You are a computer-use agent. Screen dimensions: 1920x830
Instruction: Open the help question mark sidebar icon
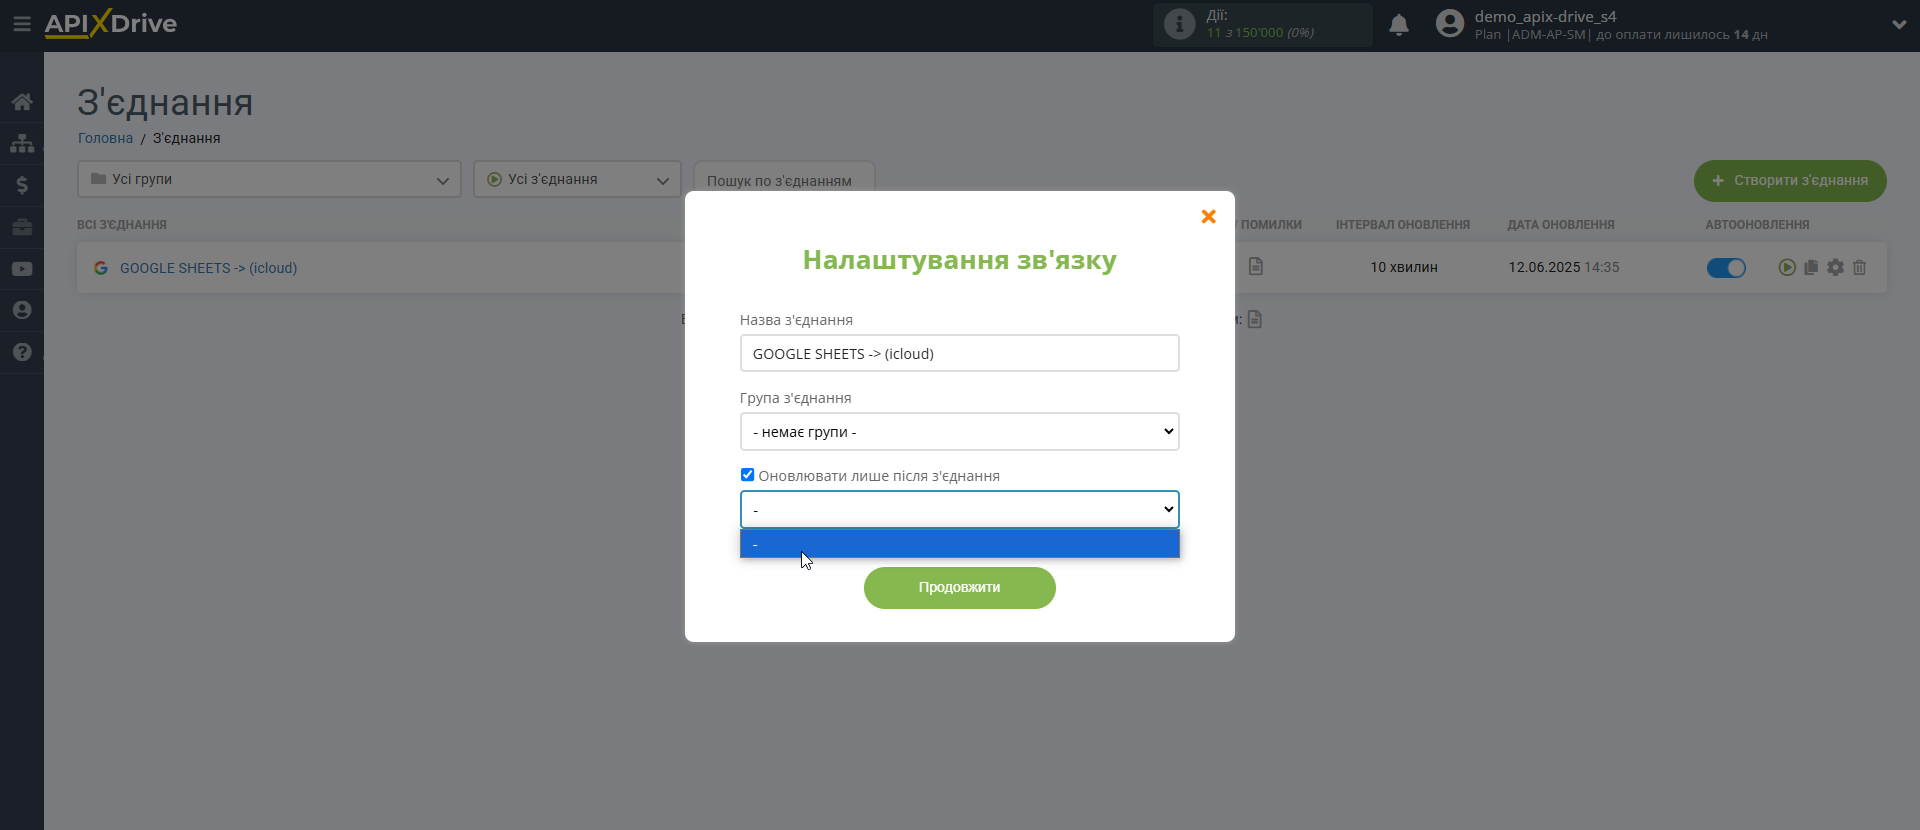coord(22,352)
